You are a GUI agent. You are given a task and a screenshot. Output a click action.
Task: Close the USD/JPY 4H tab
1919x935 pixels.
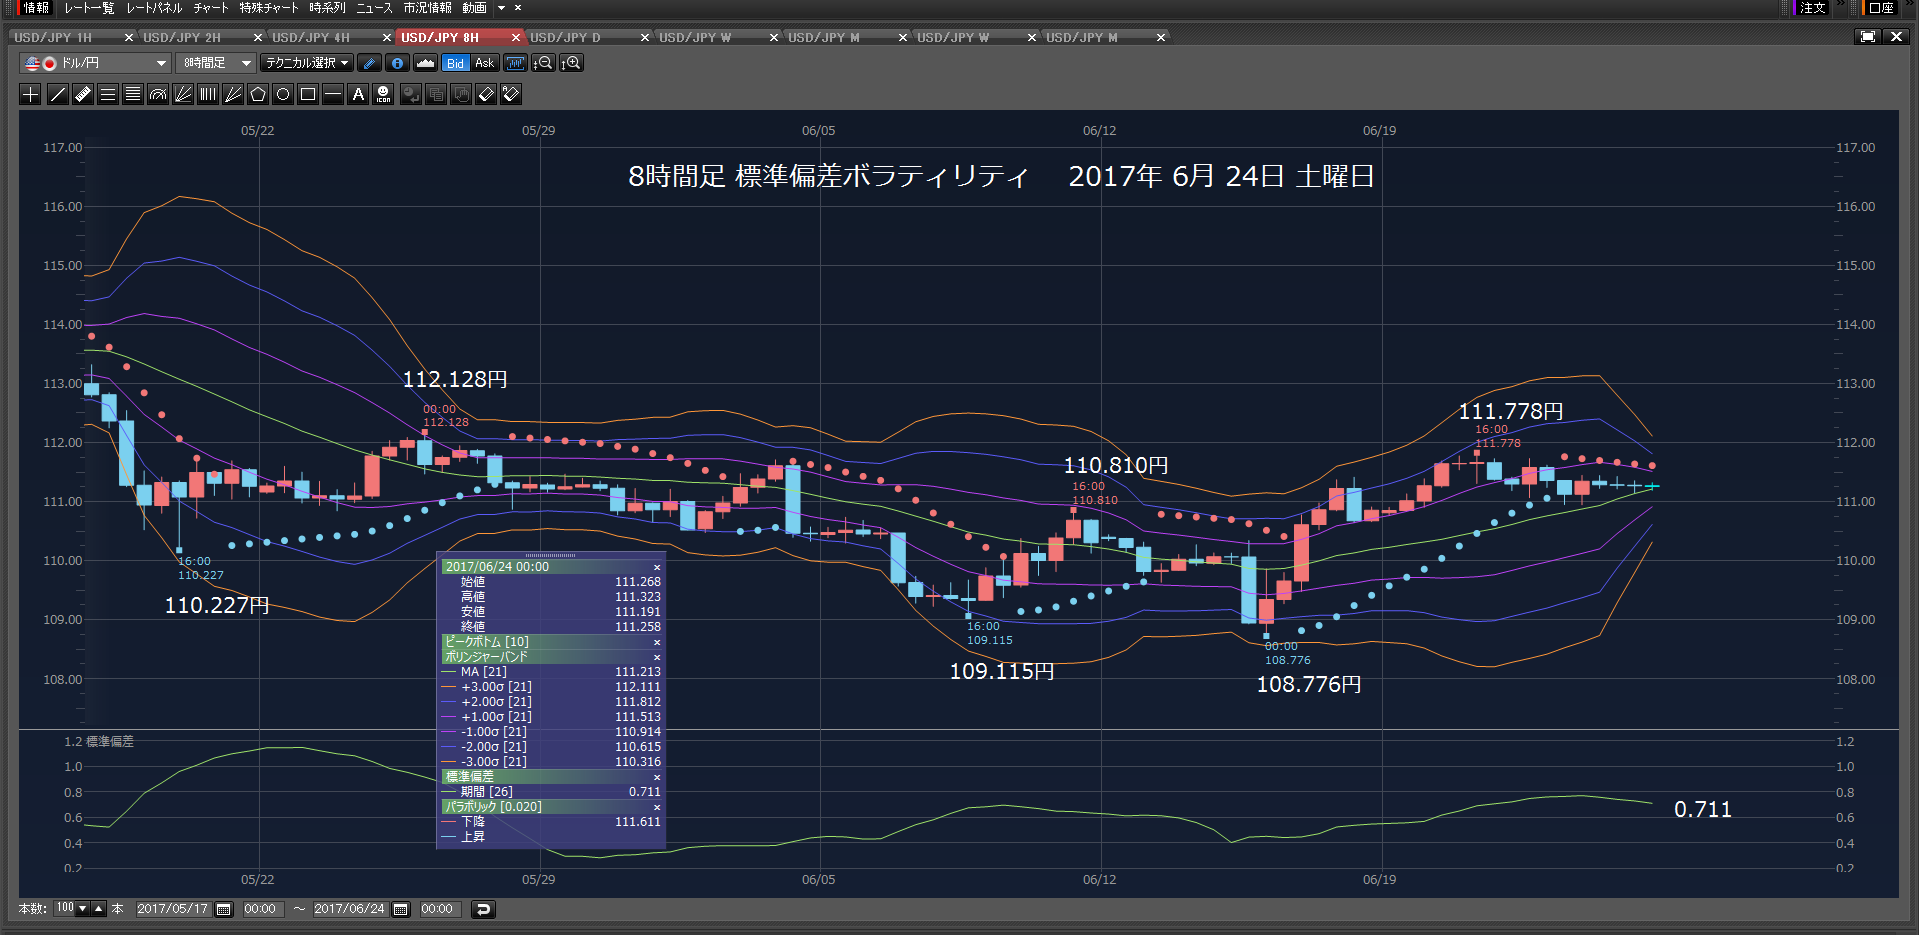click(x=387, y=37)
